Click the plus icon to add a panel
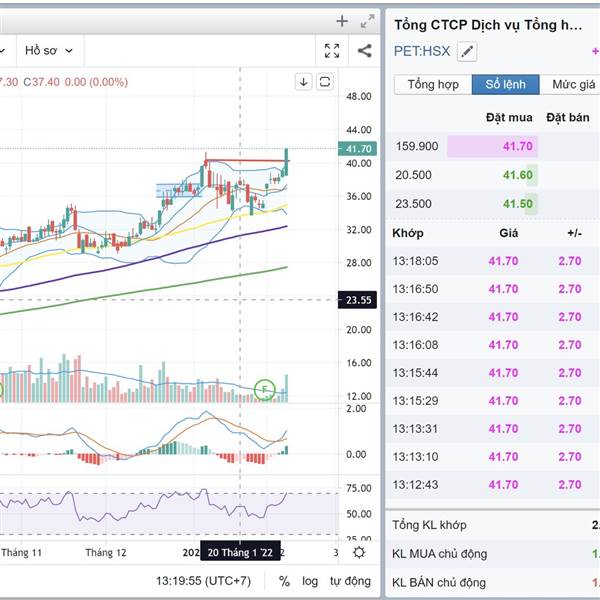Viewport: 600px width, 600px height. tap(342, 20)
